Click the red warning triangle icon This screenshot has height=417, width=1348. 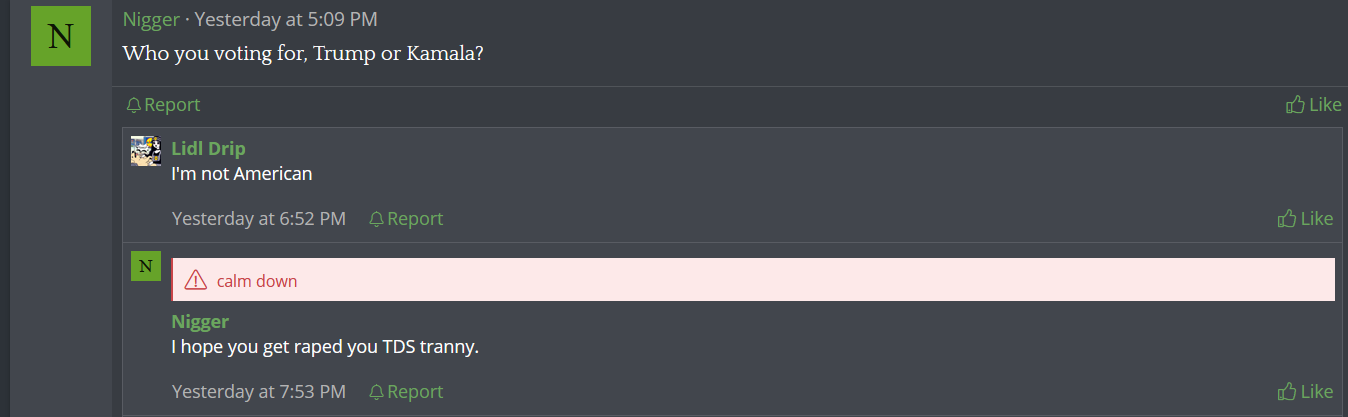point(196,281)
